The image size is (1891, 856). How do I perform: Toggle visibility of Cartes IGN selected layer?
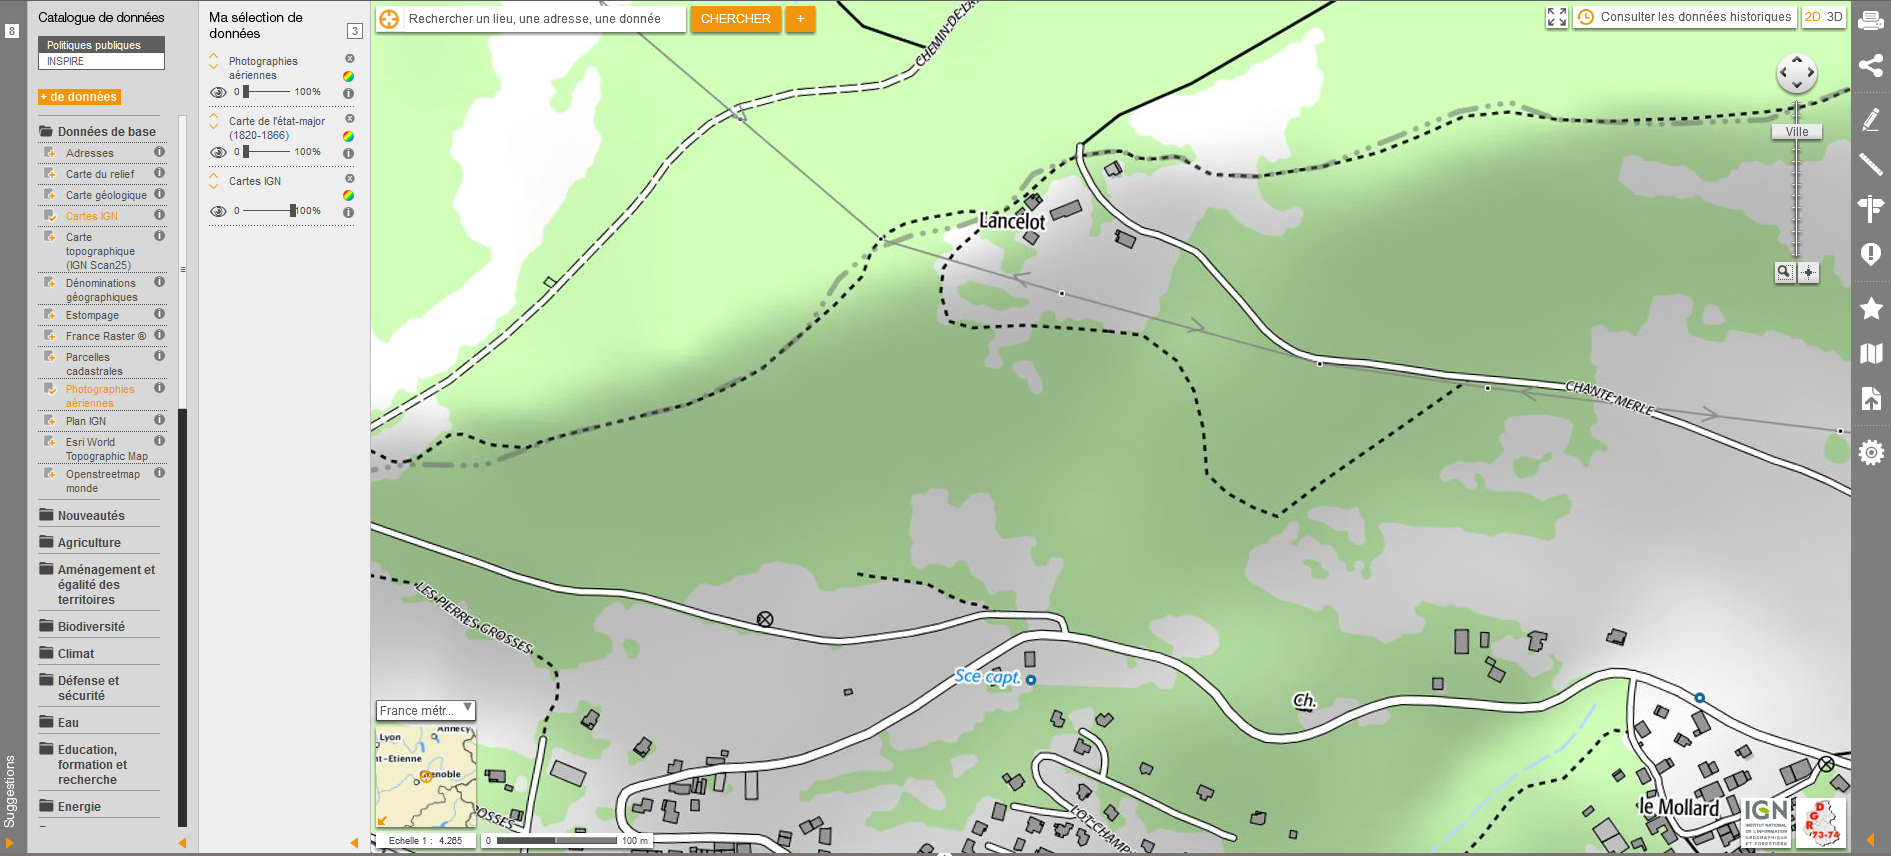218,211
